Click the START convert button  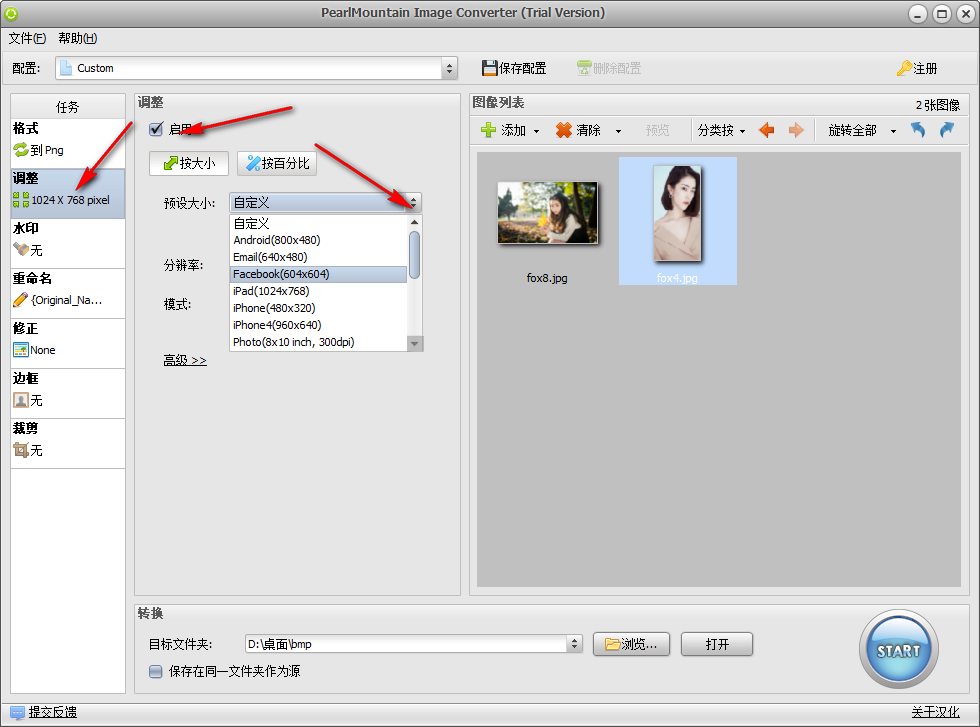898,650
